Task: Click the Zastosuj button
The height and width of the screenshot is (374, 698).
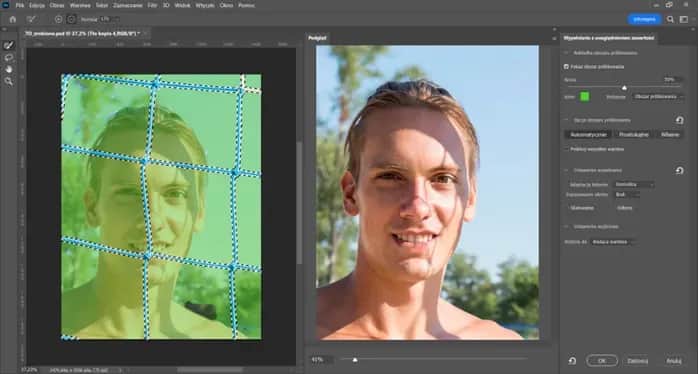Action: tap(637, 361)
